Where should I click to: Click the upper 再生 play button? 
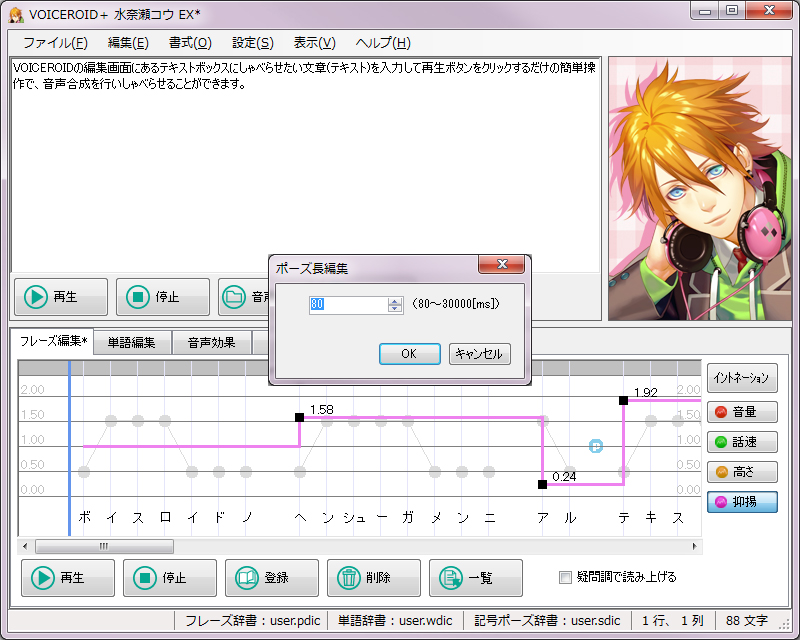click(61, 297)
